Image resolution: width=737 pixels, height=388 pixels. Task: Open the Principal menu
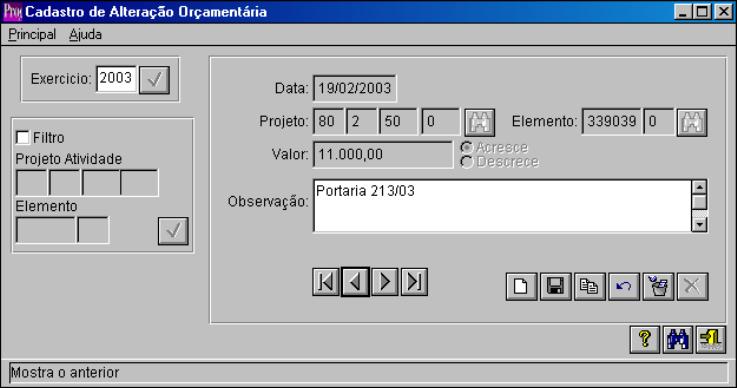pos(32,34)
